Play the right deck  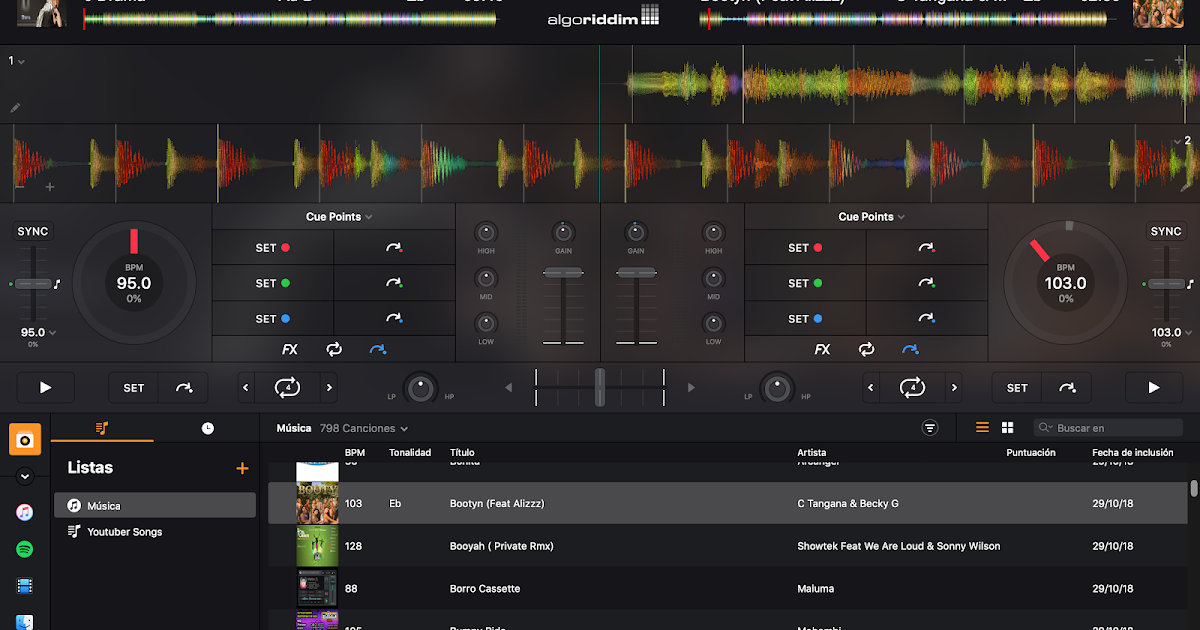pyautogui.click(x=1154, y=387)
